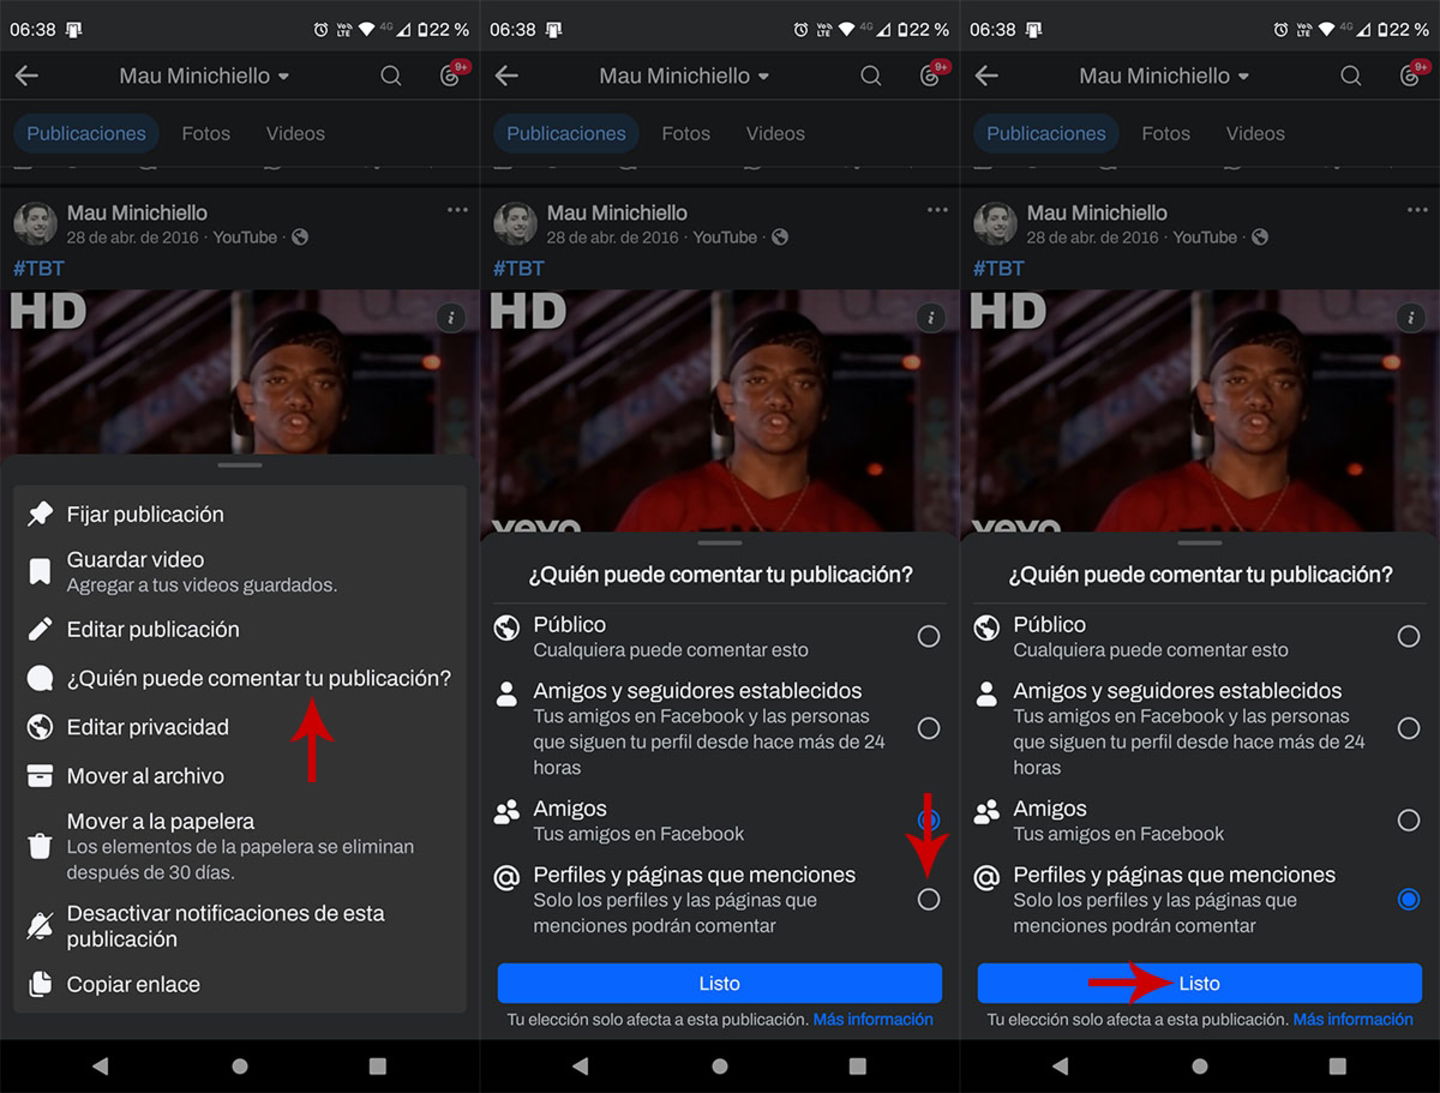1440x1093 pixels.
Task: Tap the pin icon beside Fijar publicación
Action: pyautogui.click(x=40, y=514)
